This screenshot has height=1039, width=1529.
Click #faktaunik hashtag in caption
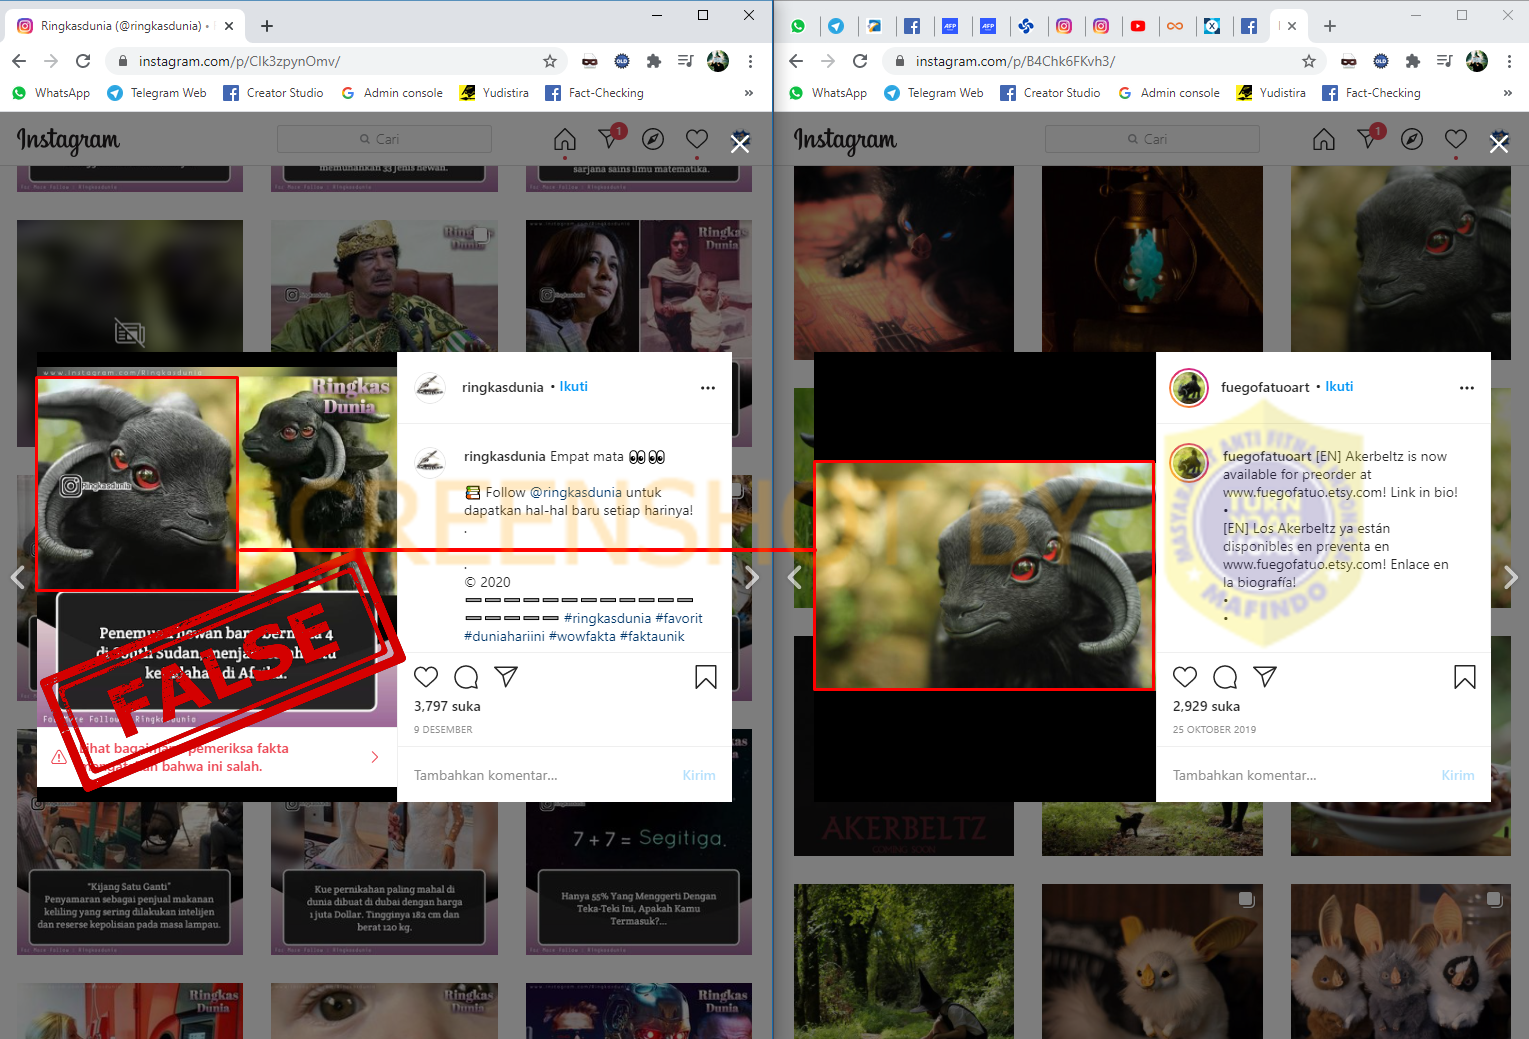[652, 636]
